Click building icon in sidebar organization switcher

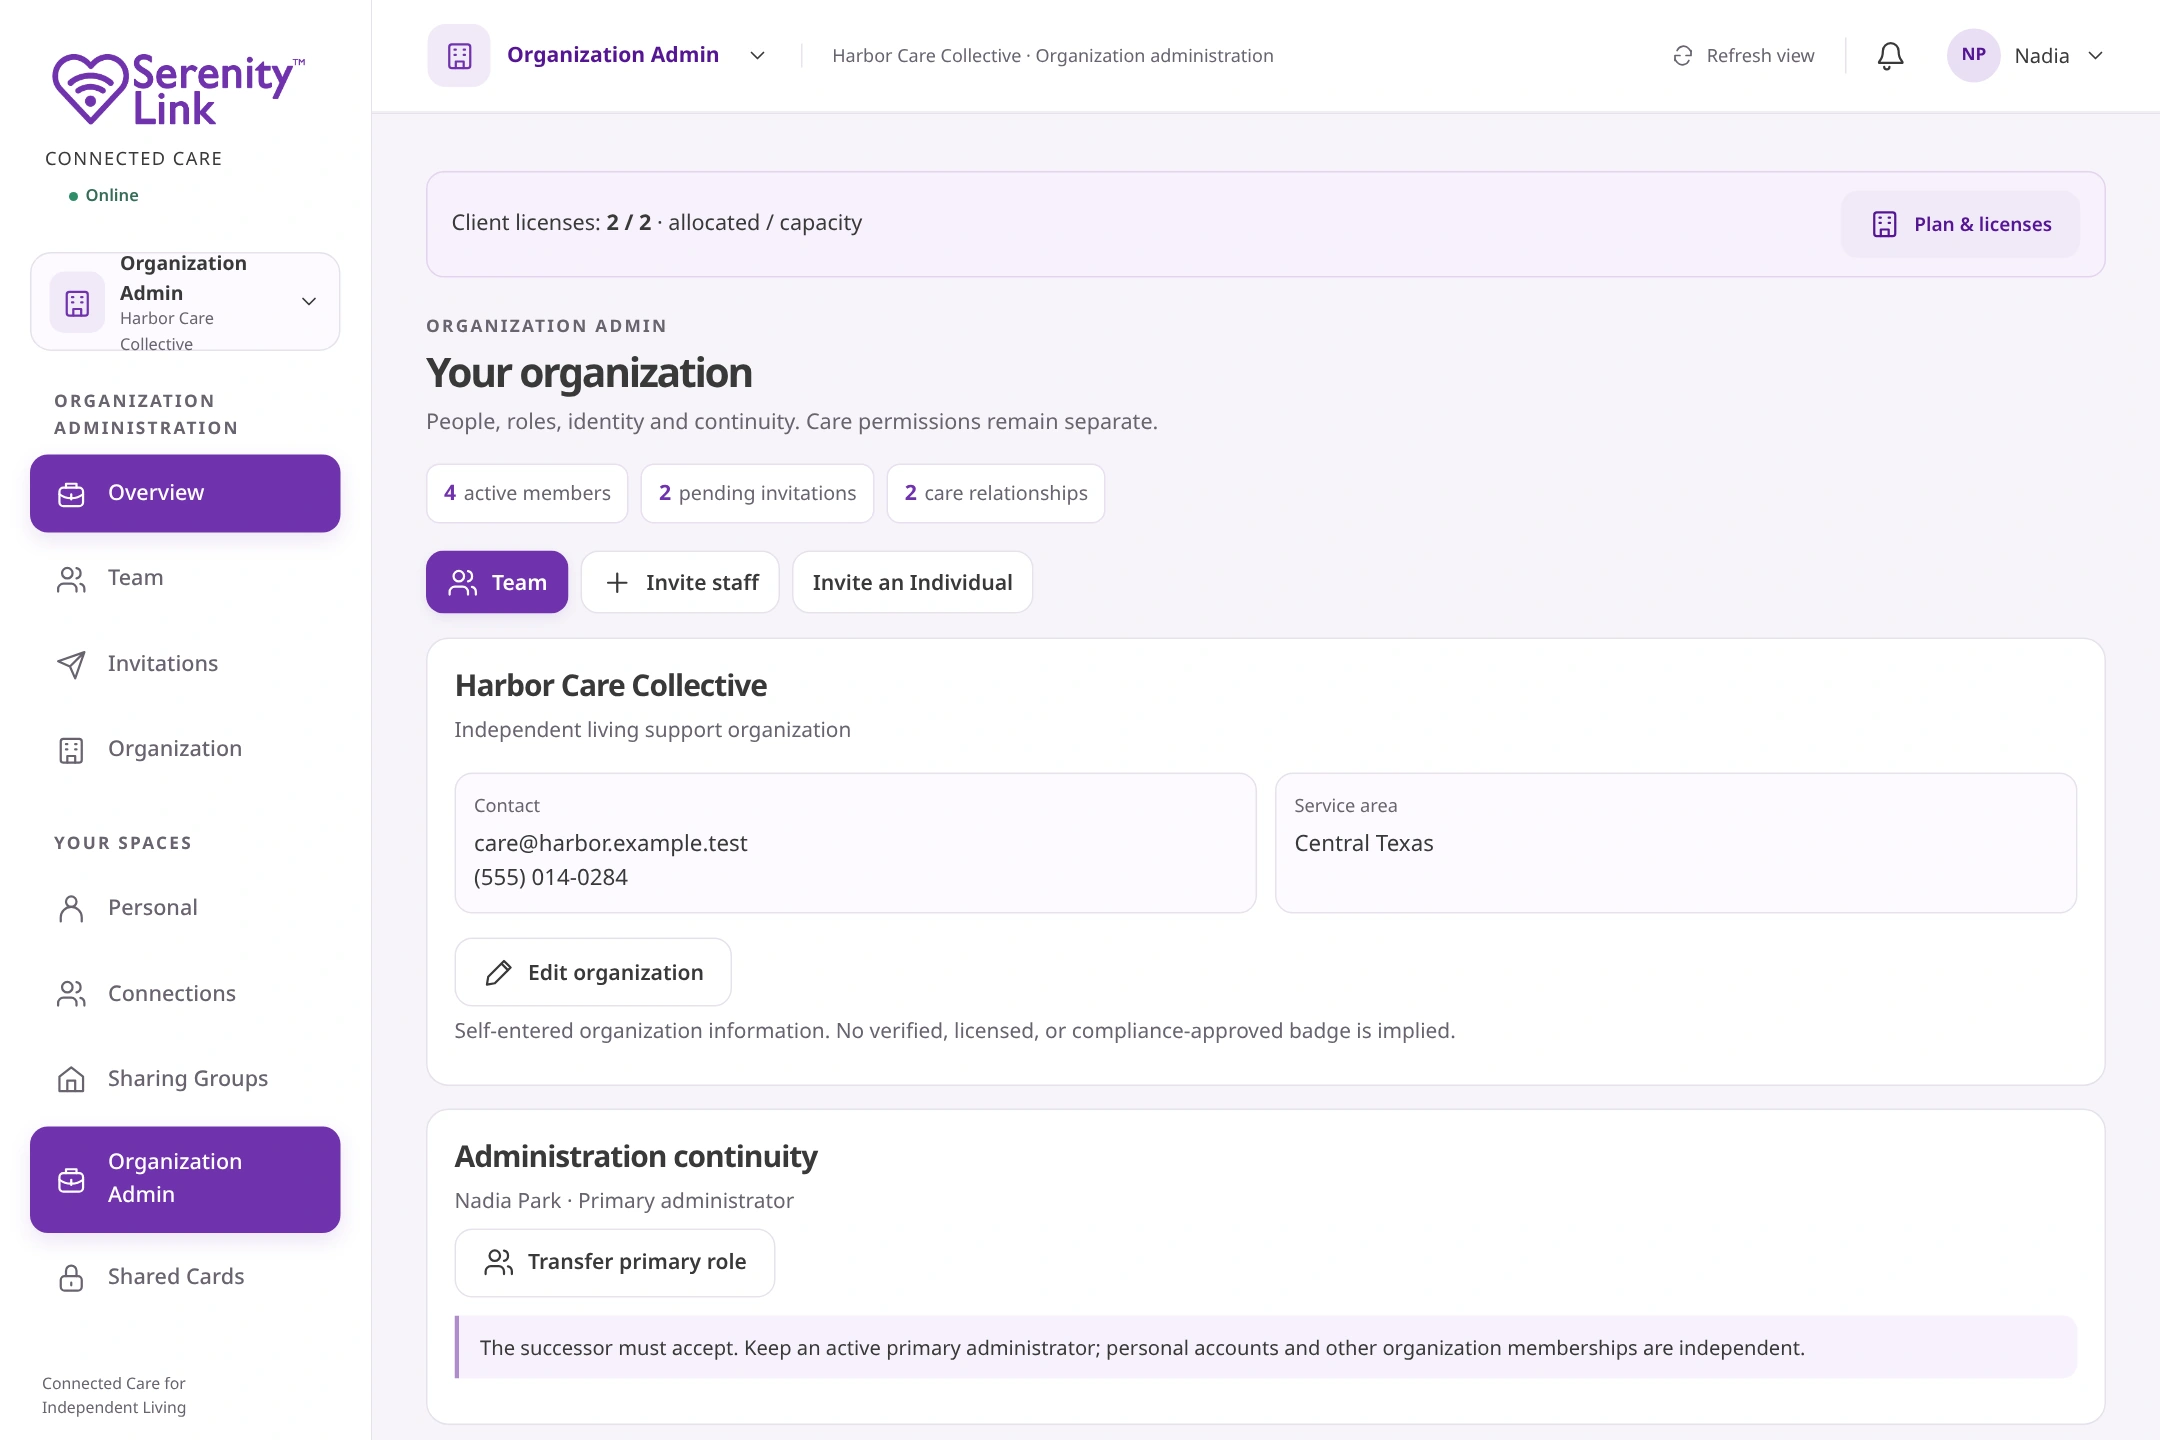click(x=77, y=302)
